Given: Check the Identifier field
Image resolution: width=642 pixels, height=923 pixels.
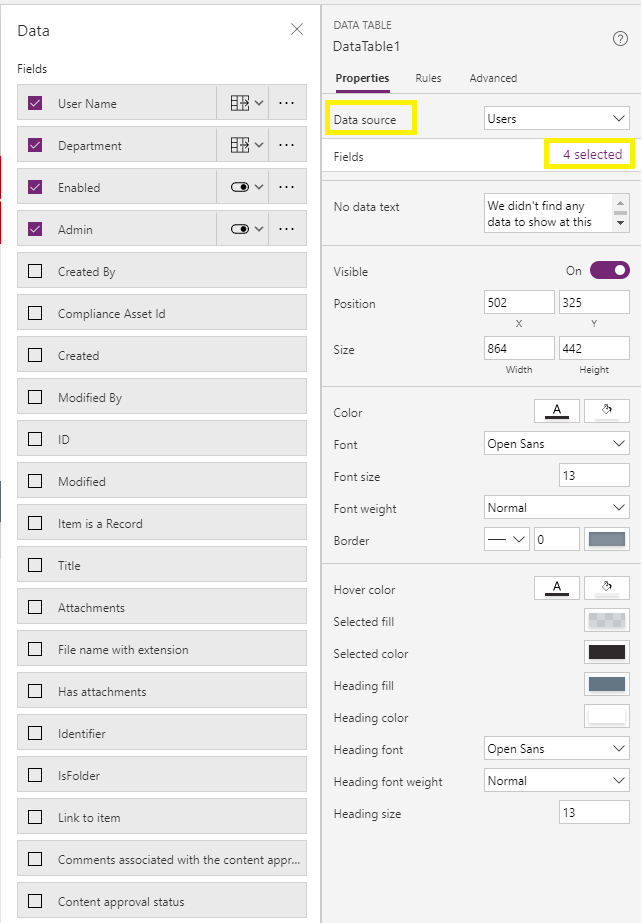Looking at the screenshot, I should (x=35, y=733).
